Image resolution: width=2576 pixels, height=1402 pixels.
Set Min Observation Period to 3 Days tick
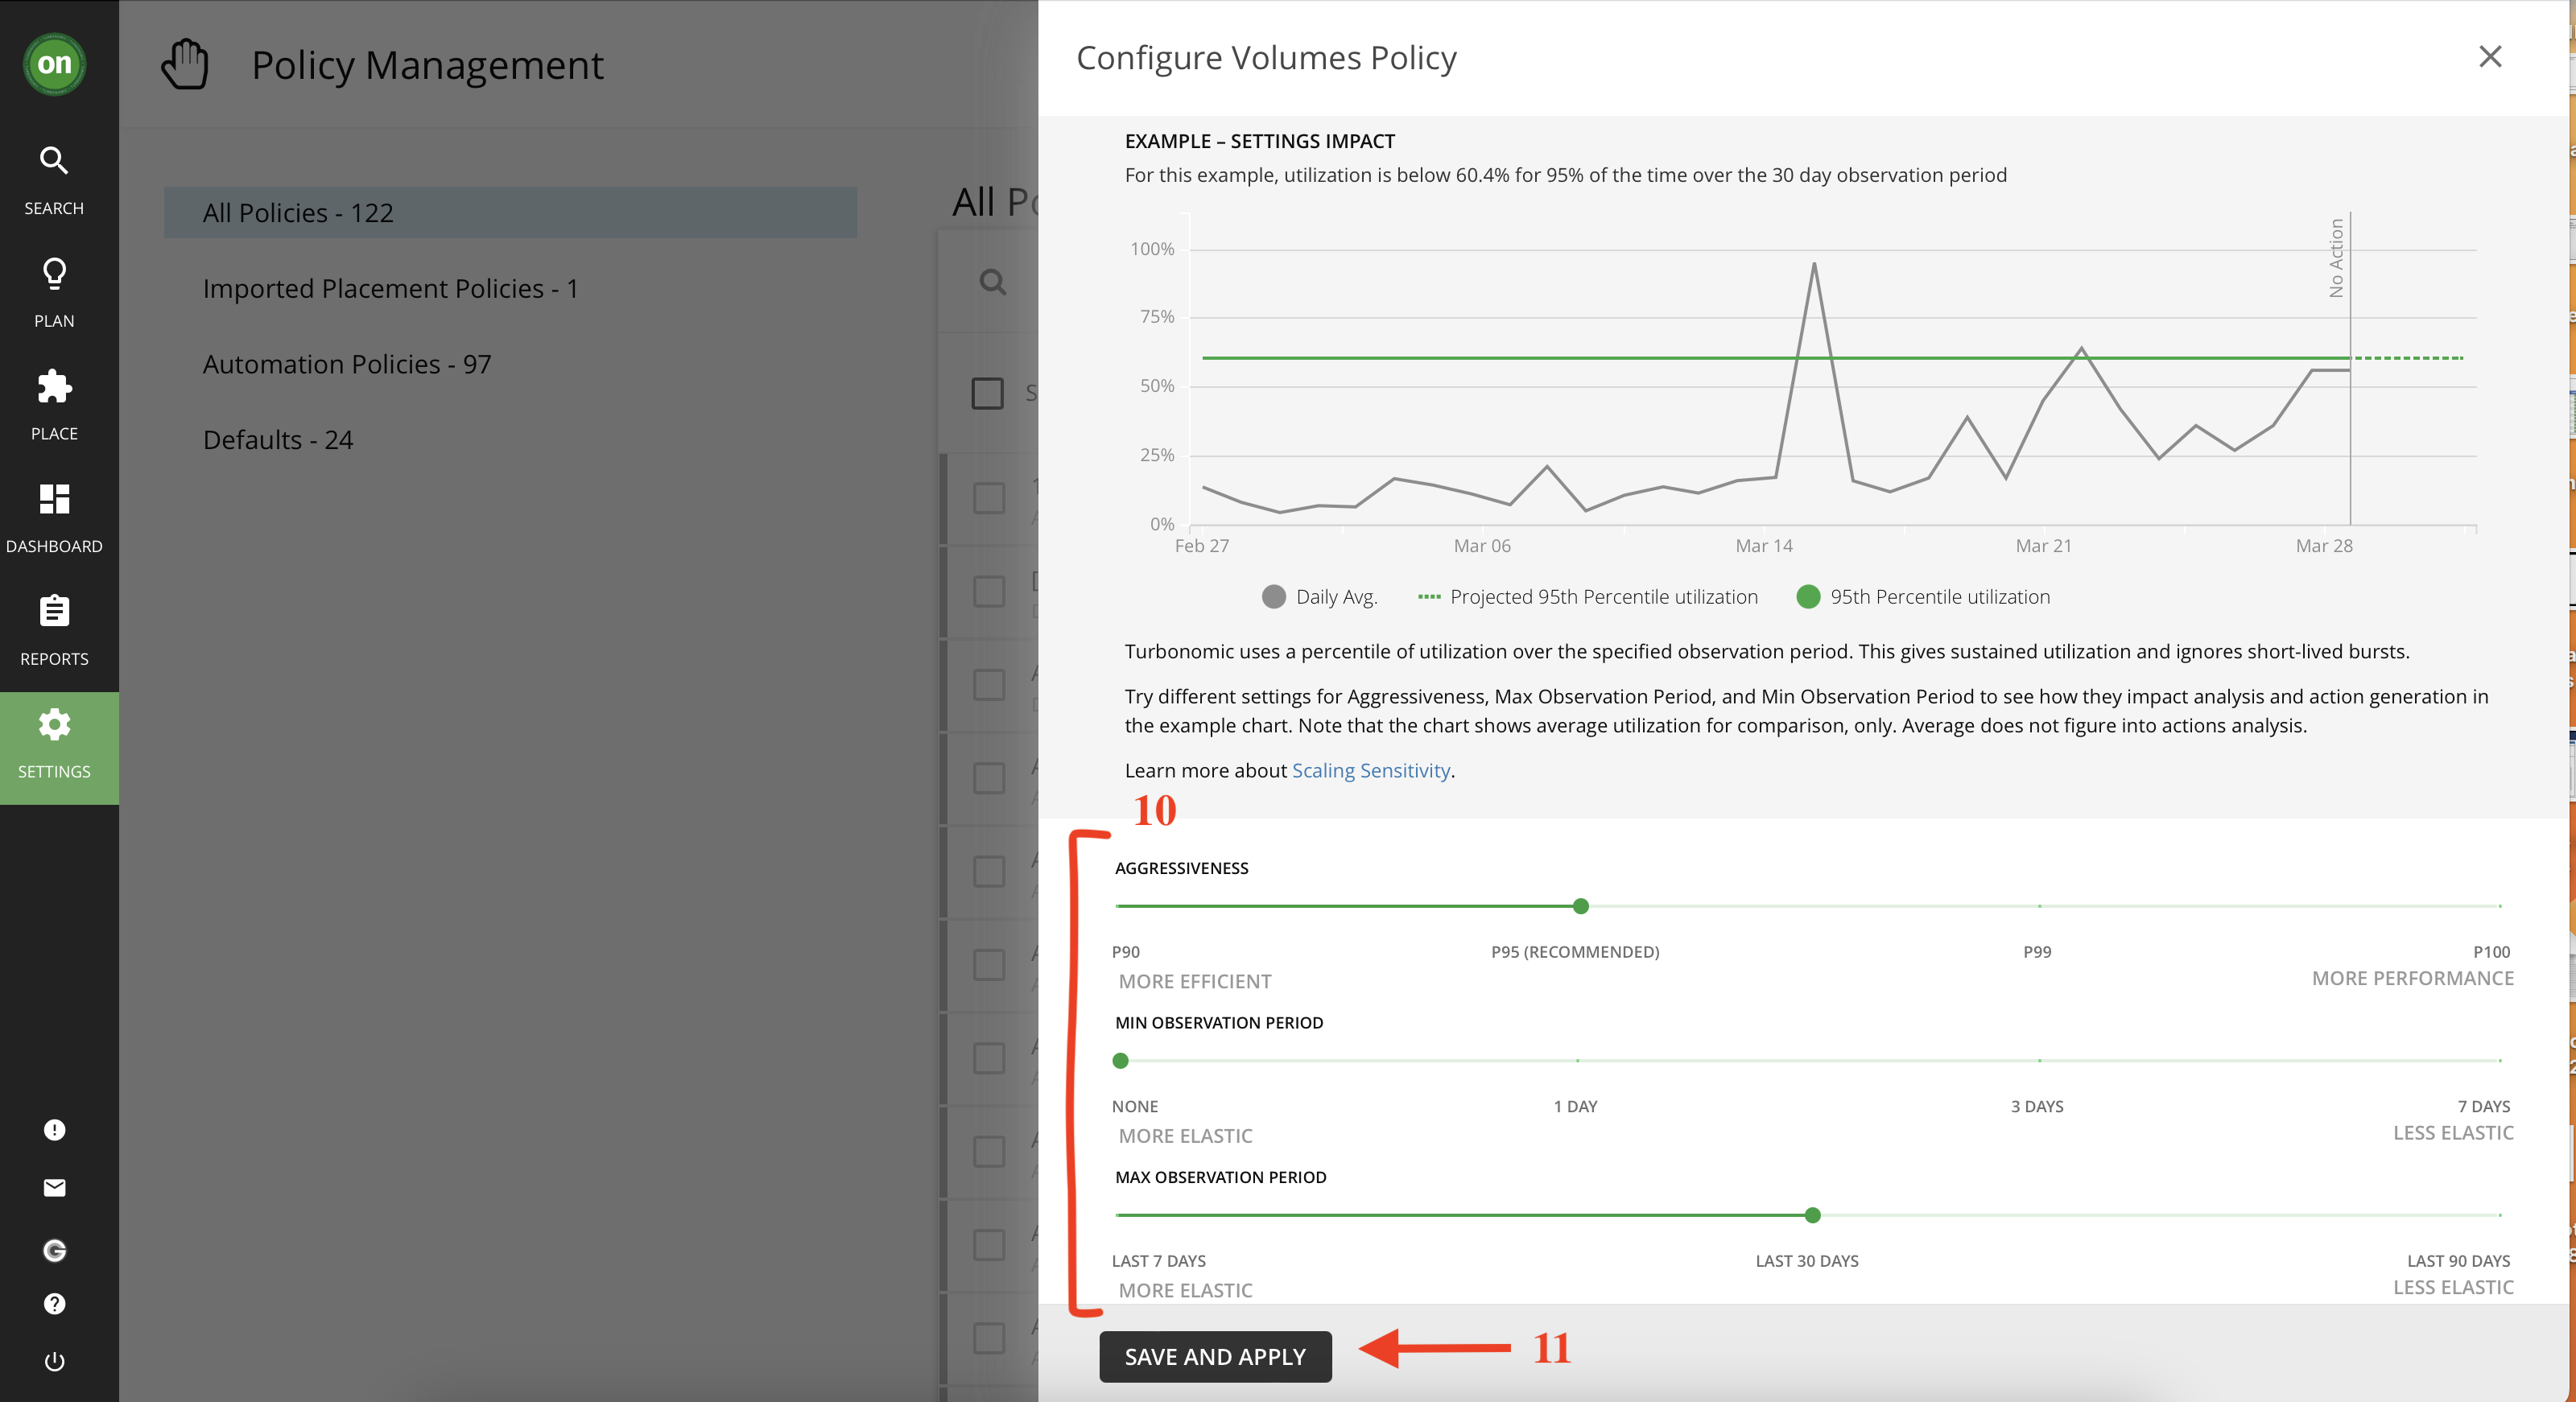click(2039, 1061)
